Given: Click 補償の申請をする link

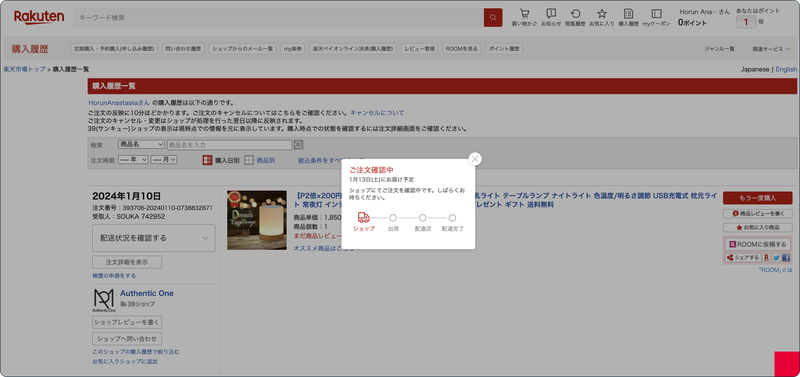Looking at the screenshot, I should [114, 275].
